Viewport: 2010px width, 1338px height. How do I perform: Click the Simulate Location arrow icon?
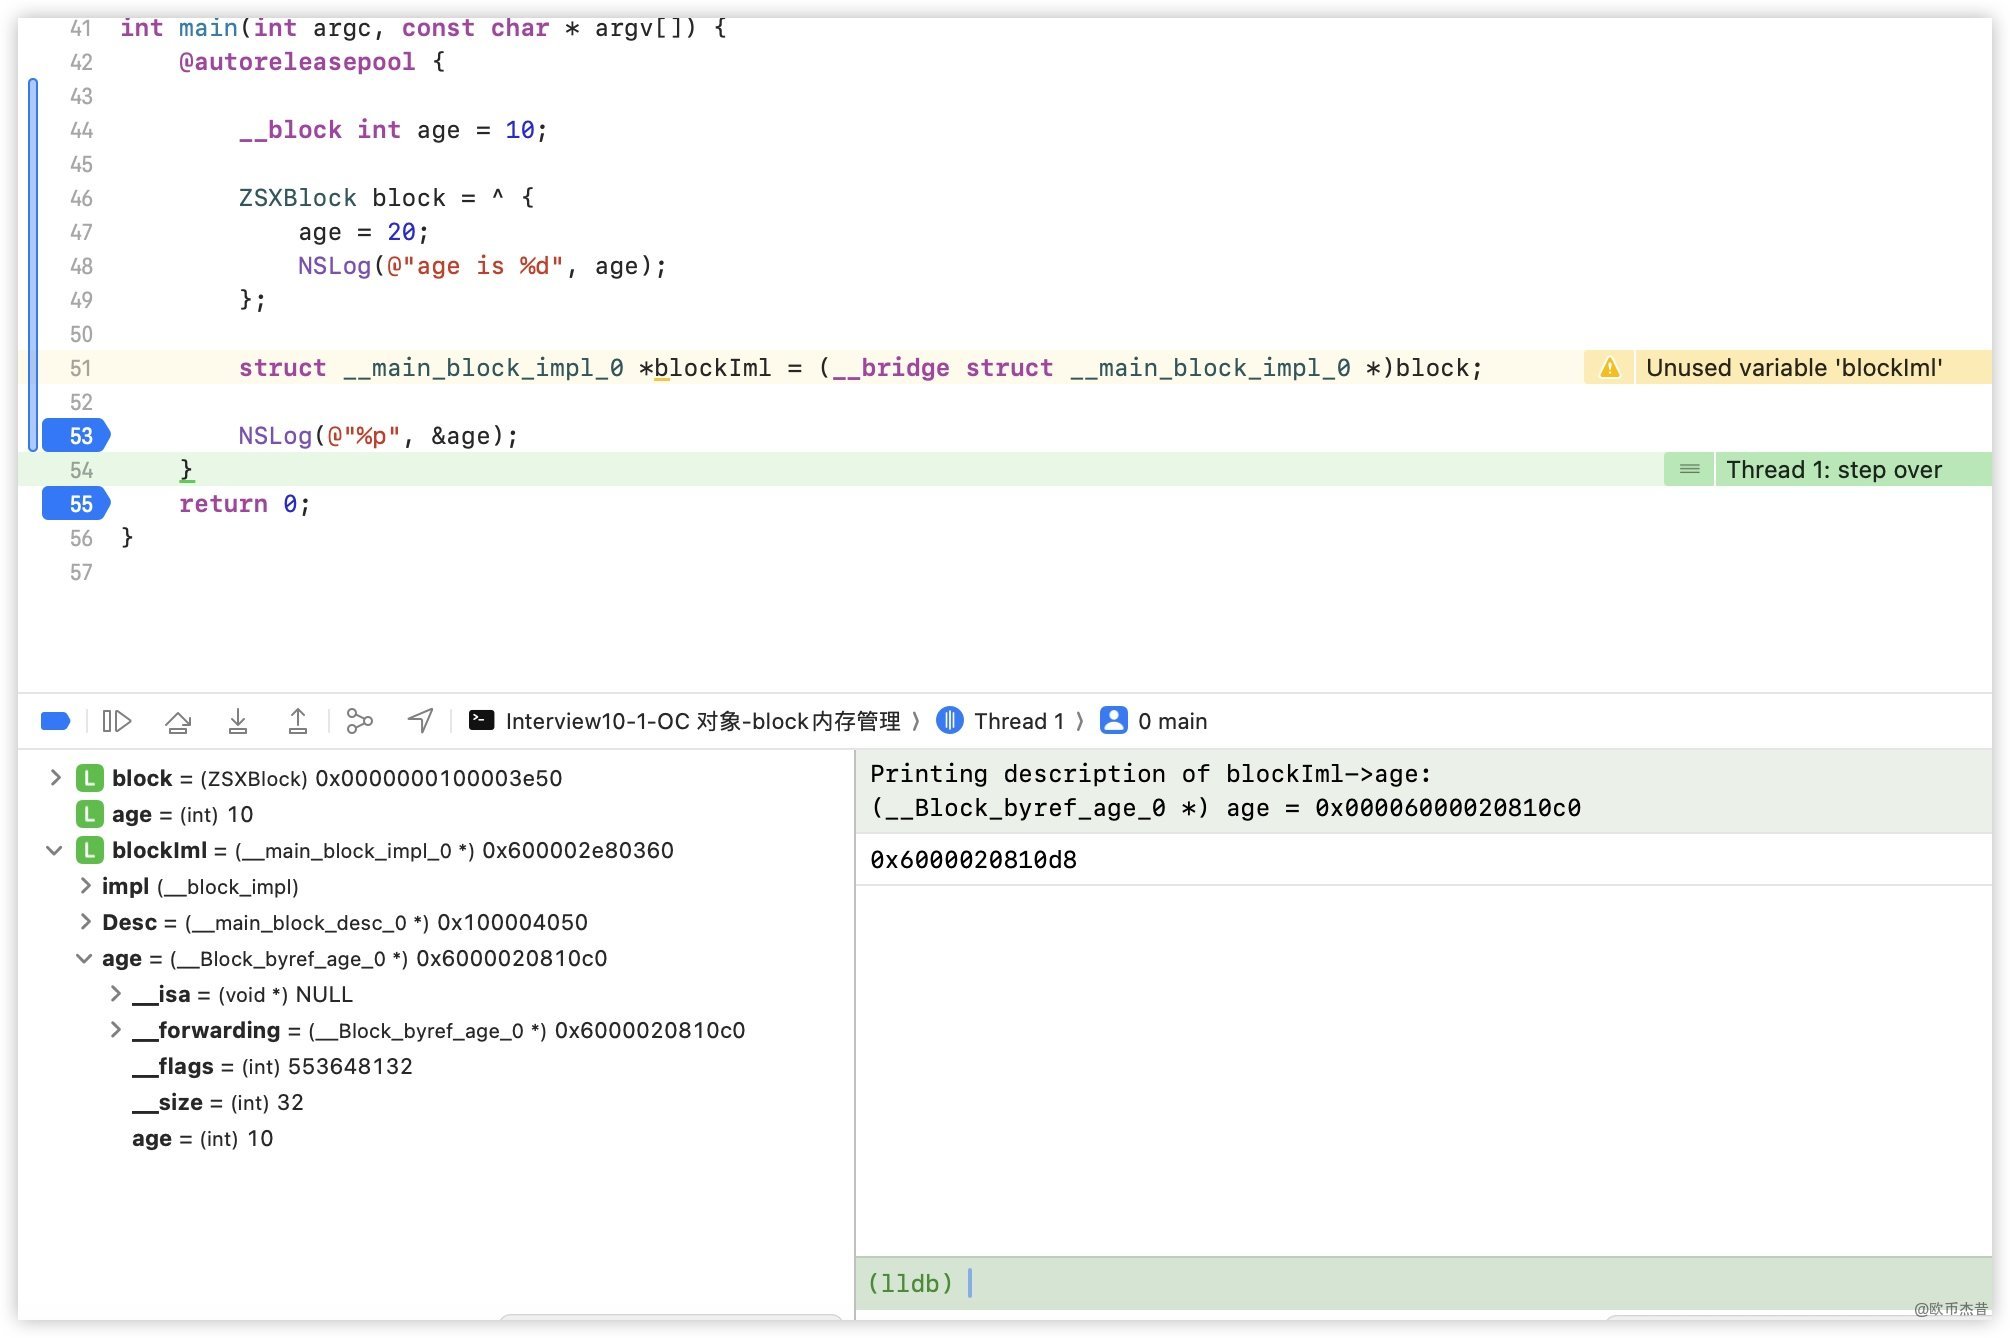coord(421,721)
